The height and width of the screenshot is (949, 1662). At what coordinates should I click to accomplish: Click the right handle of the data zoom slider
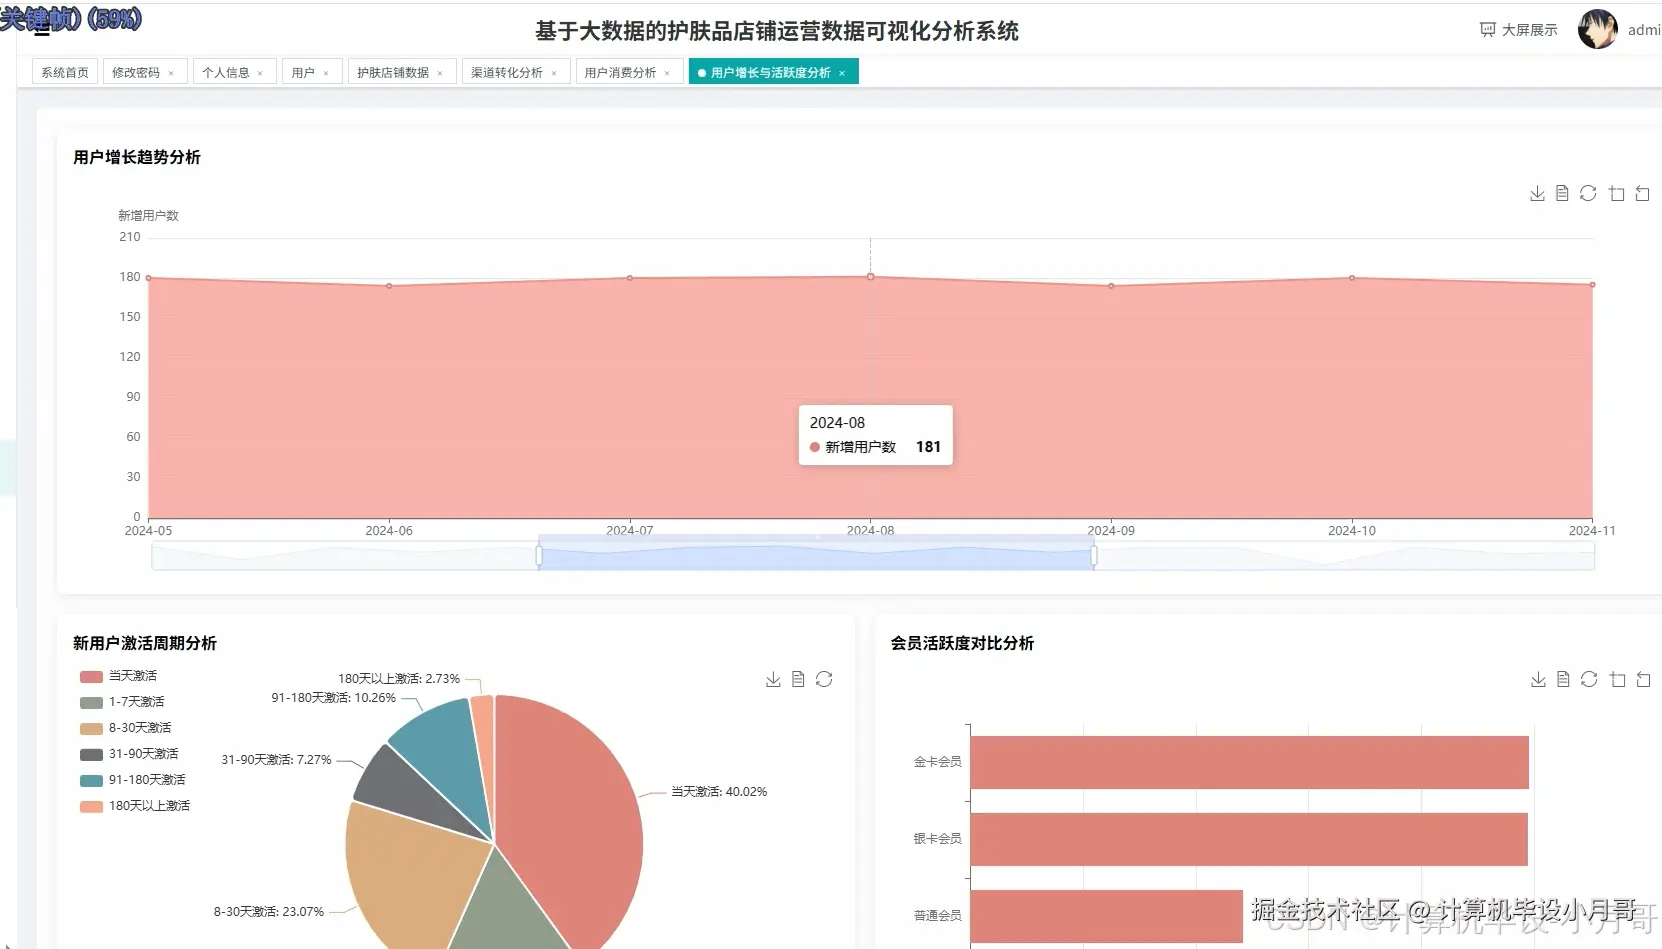click(1094, 555)
